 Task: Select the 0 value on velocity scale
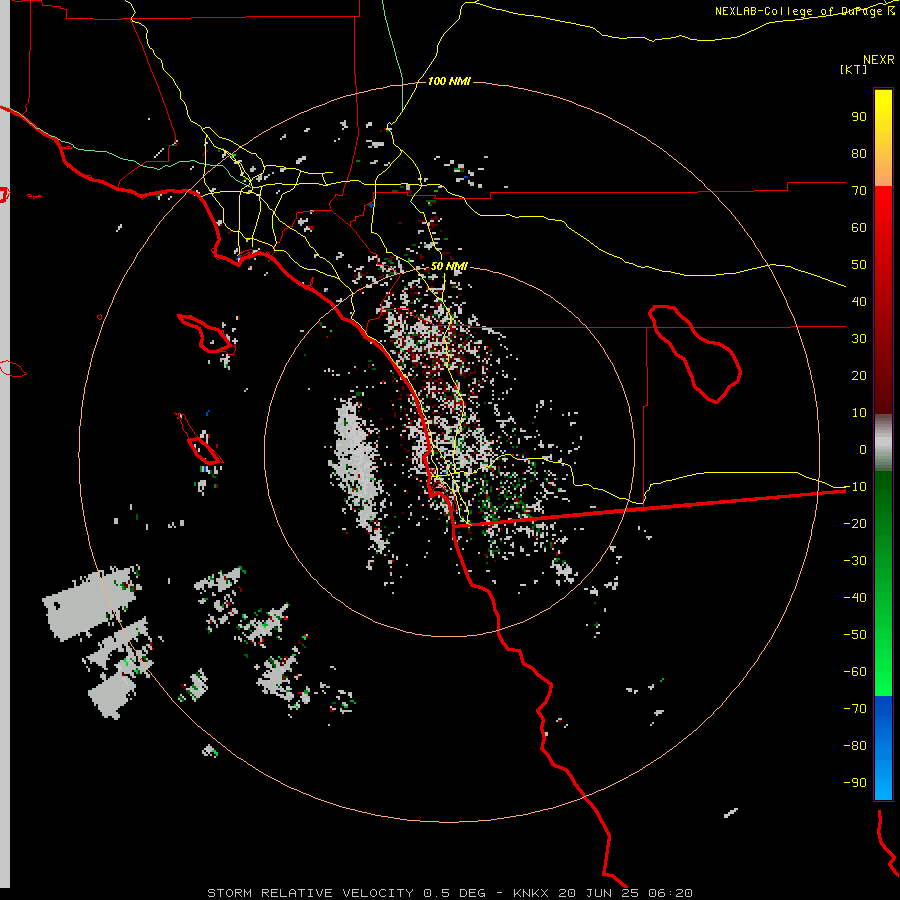coord(863,450)
